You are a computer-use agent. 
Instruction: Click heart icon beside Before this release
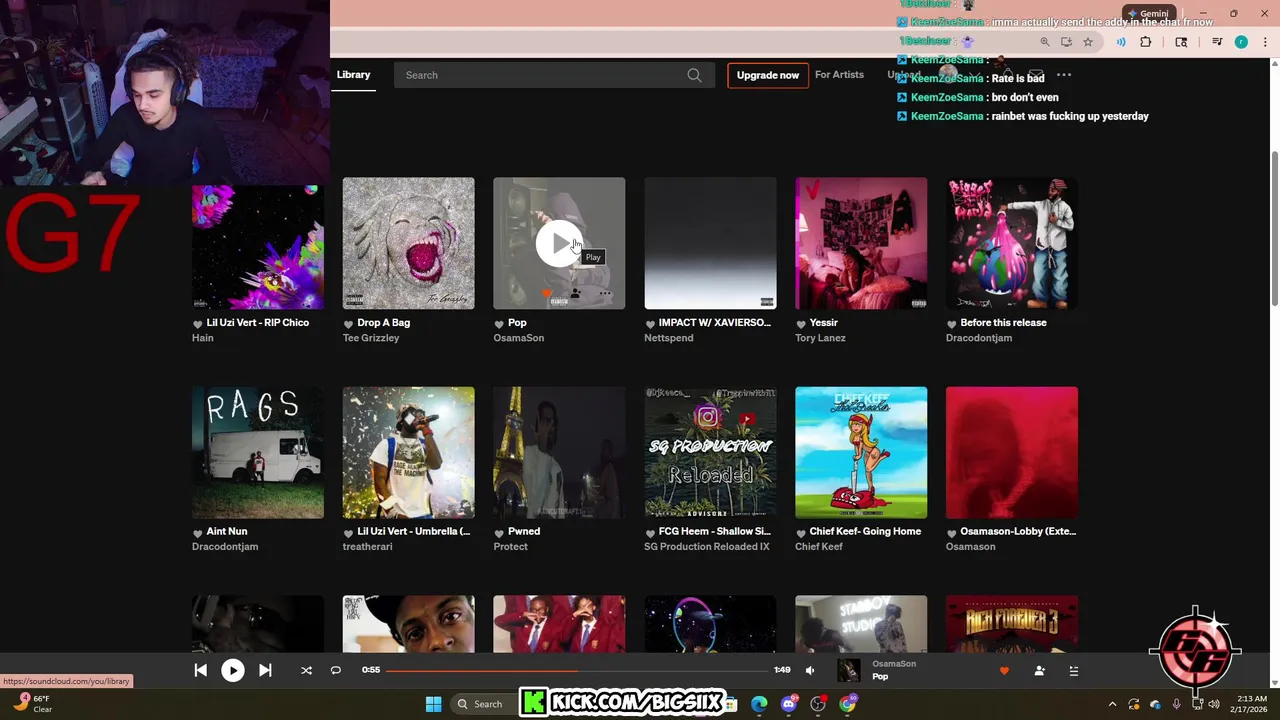click(x=952, y=324)
